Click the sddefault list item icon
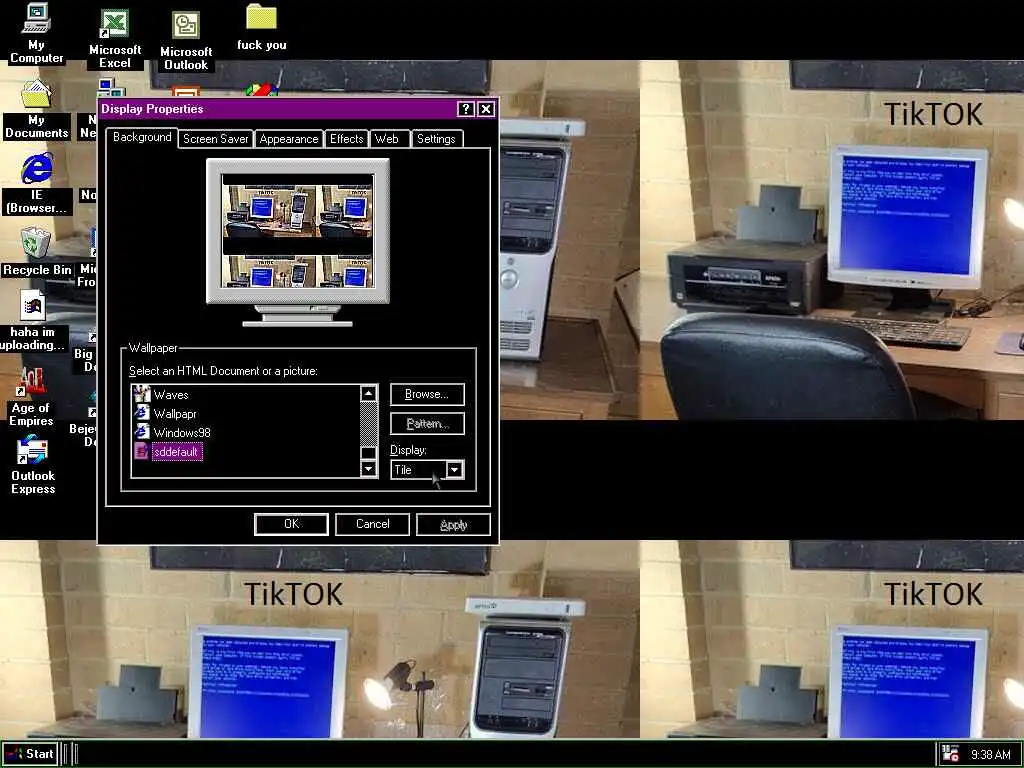Image resolution: width=1024 pixels, height=768 pixels. pyautogui.click(x=141, y=451)
